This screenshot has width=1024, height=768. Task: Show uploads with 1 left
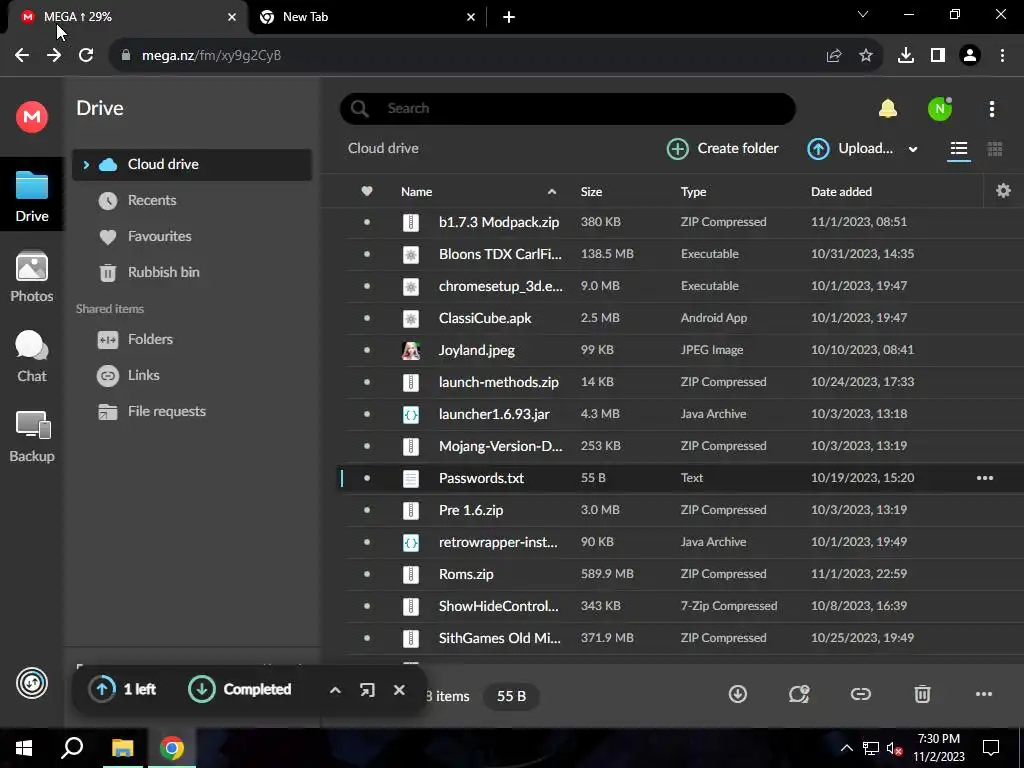123,689
